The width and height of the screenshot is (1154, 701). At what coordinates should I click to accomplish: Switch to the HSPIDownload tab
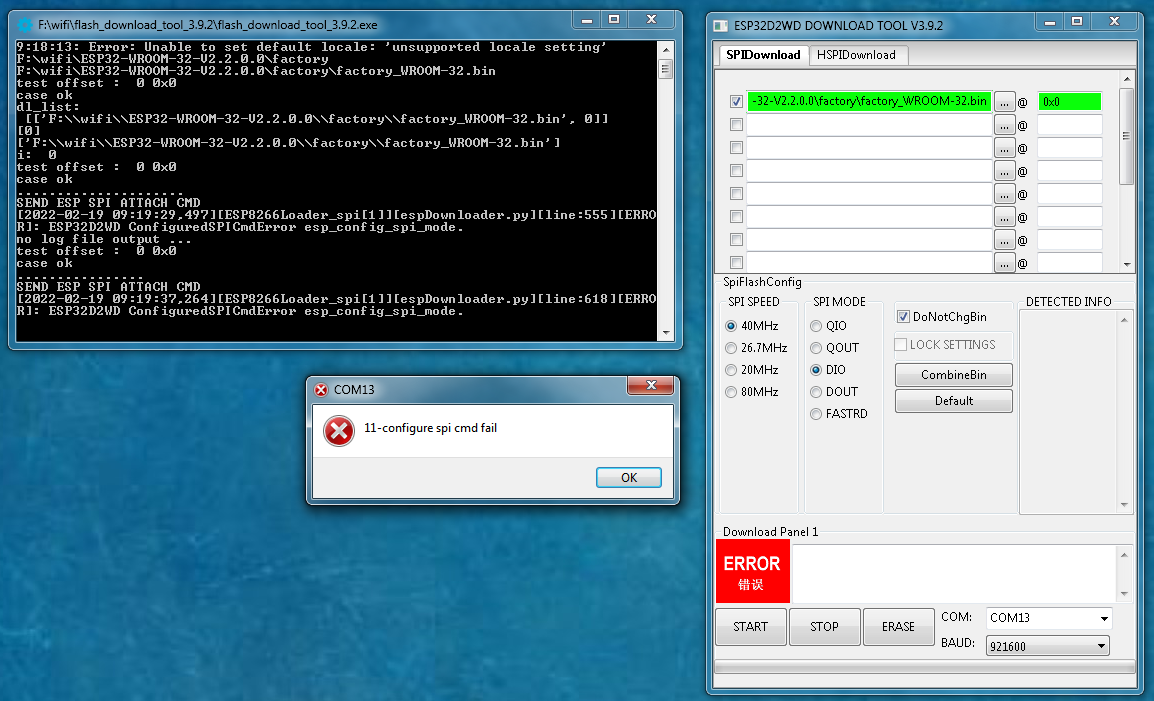pos(857,55)
